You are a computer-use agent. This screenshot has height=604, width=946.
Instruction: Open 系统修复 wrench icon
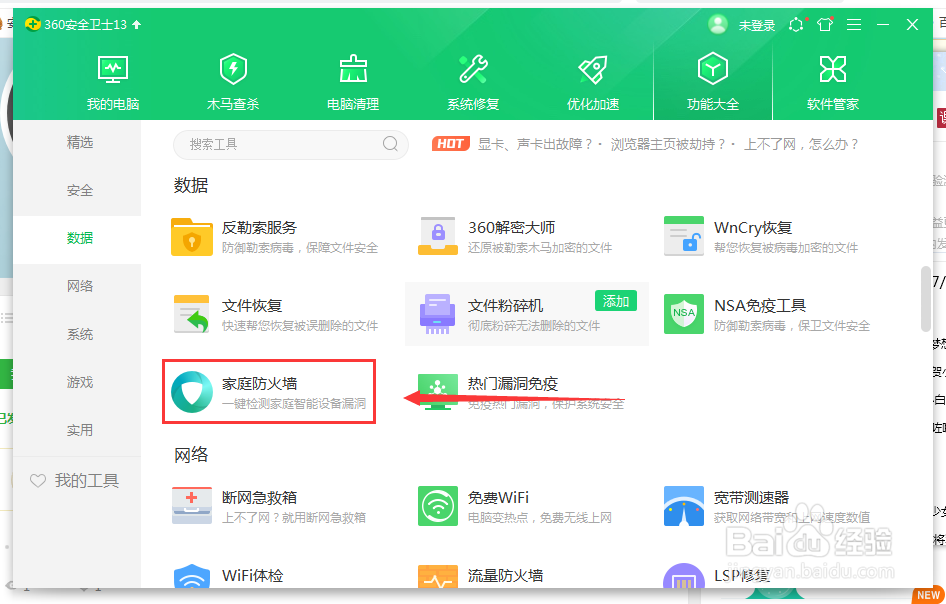(x=473, y=69)
